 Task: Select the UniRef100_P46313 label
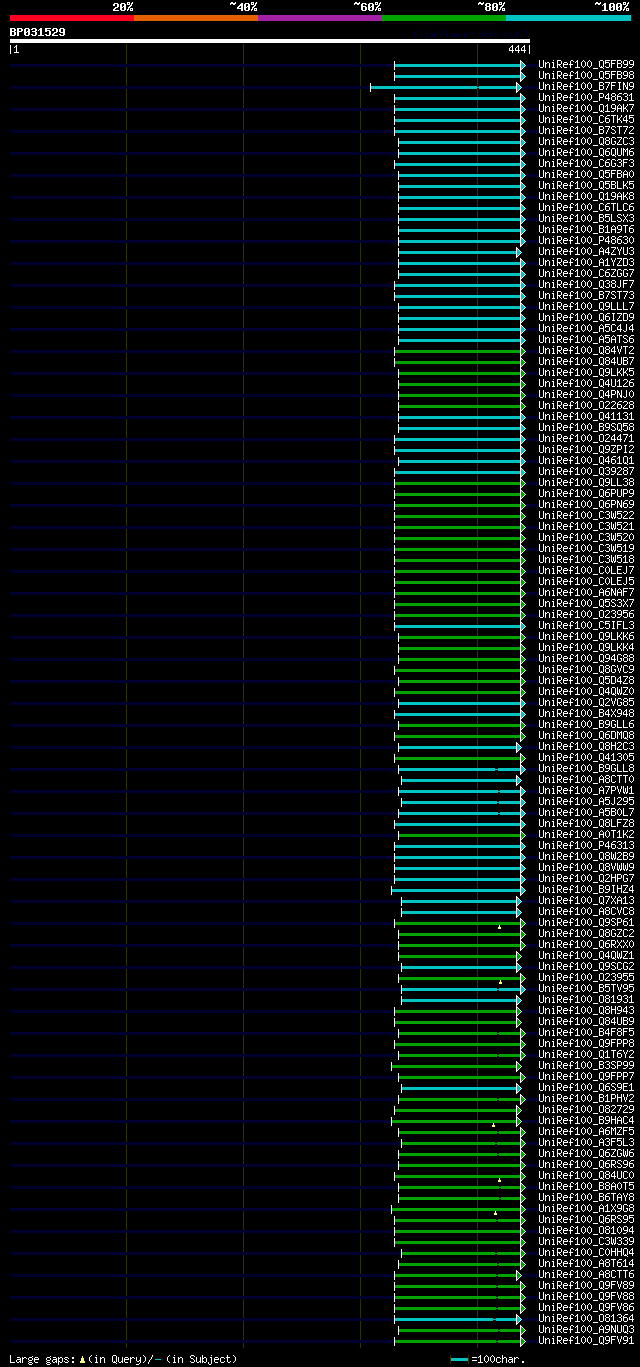[586, 845]
